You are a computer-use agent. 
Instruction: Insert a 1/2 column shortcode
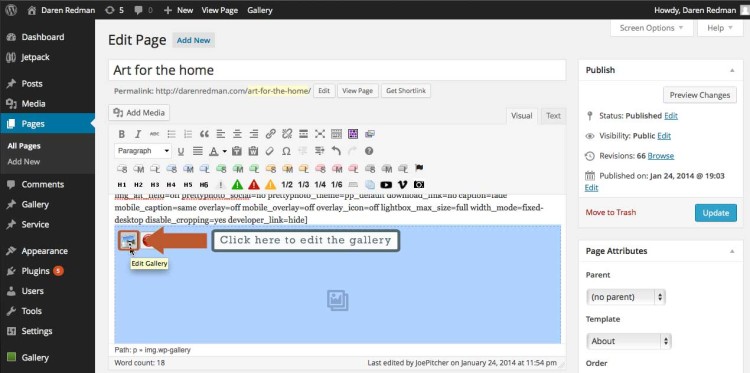tap(287, 185)
